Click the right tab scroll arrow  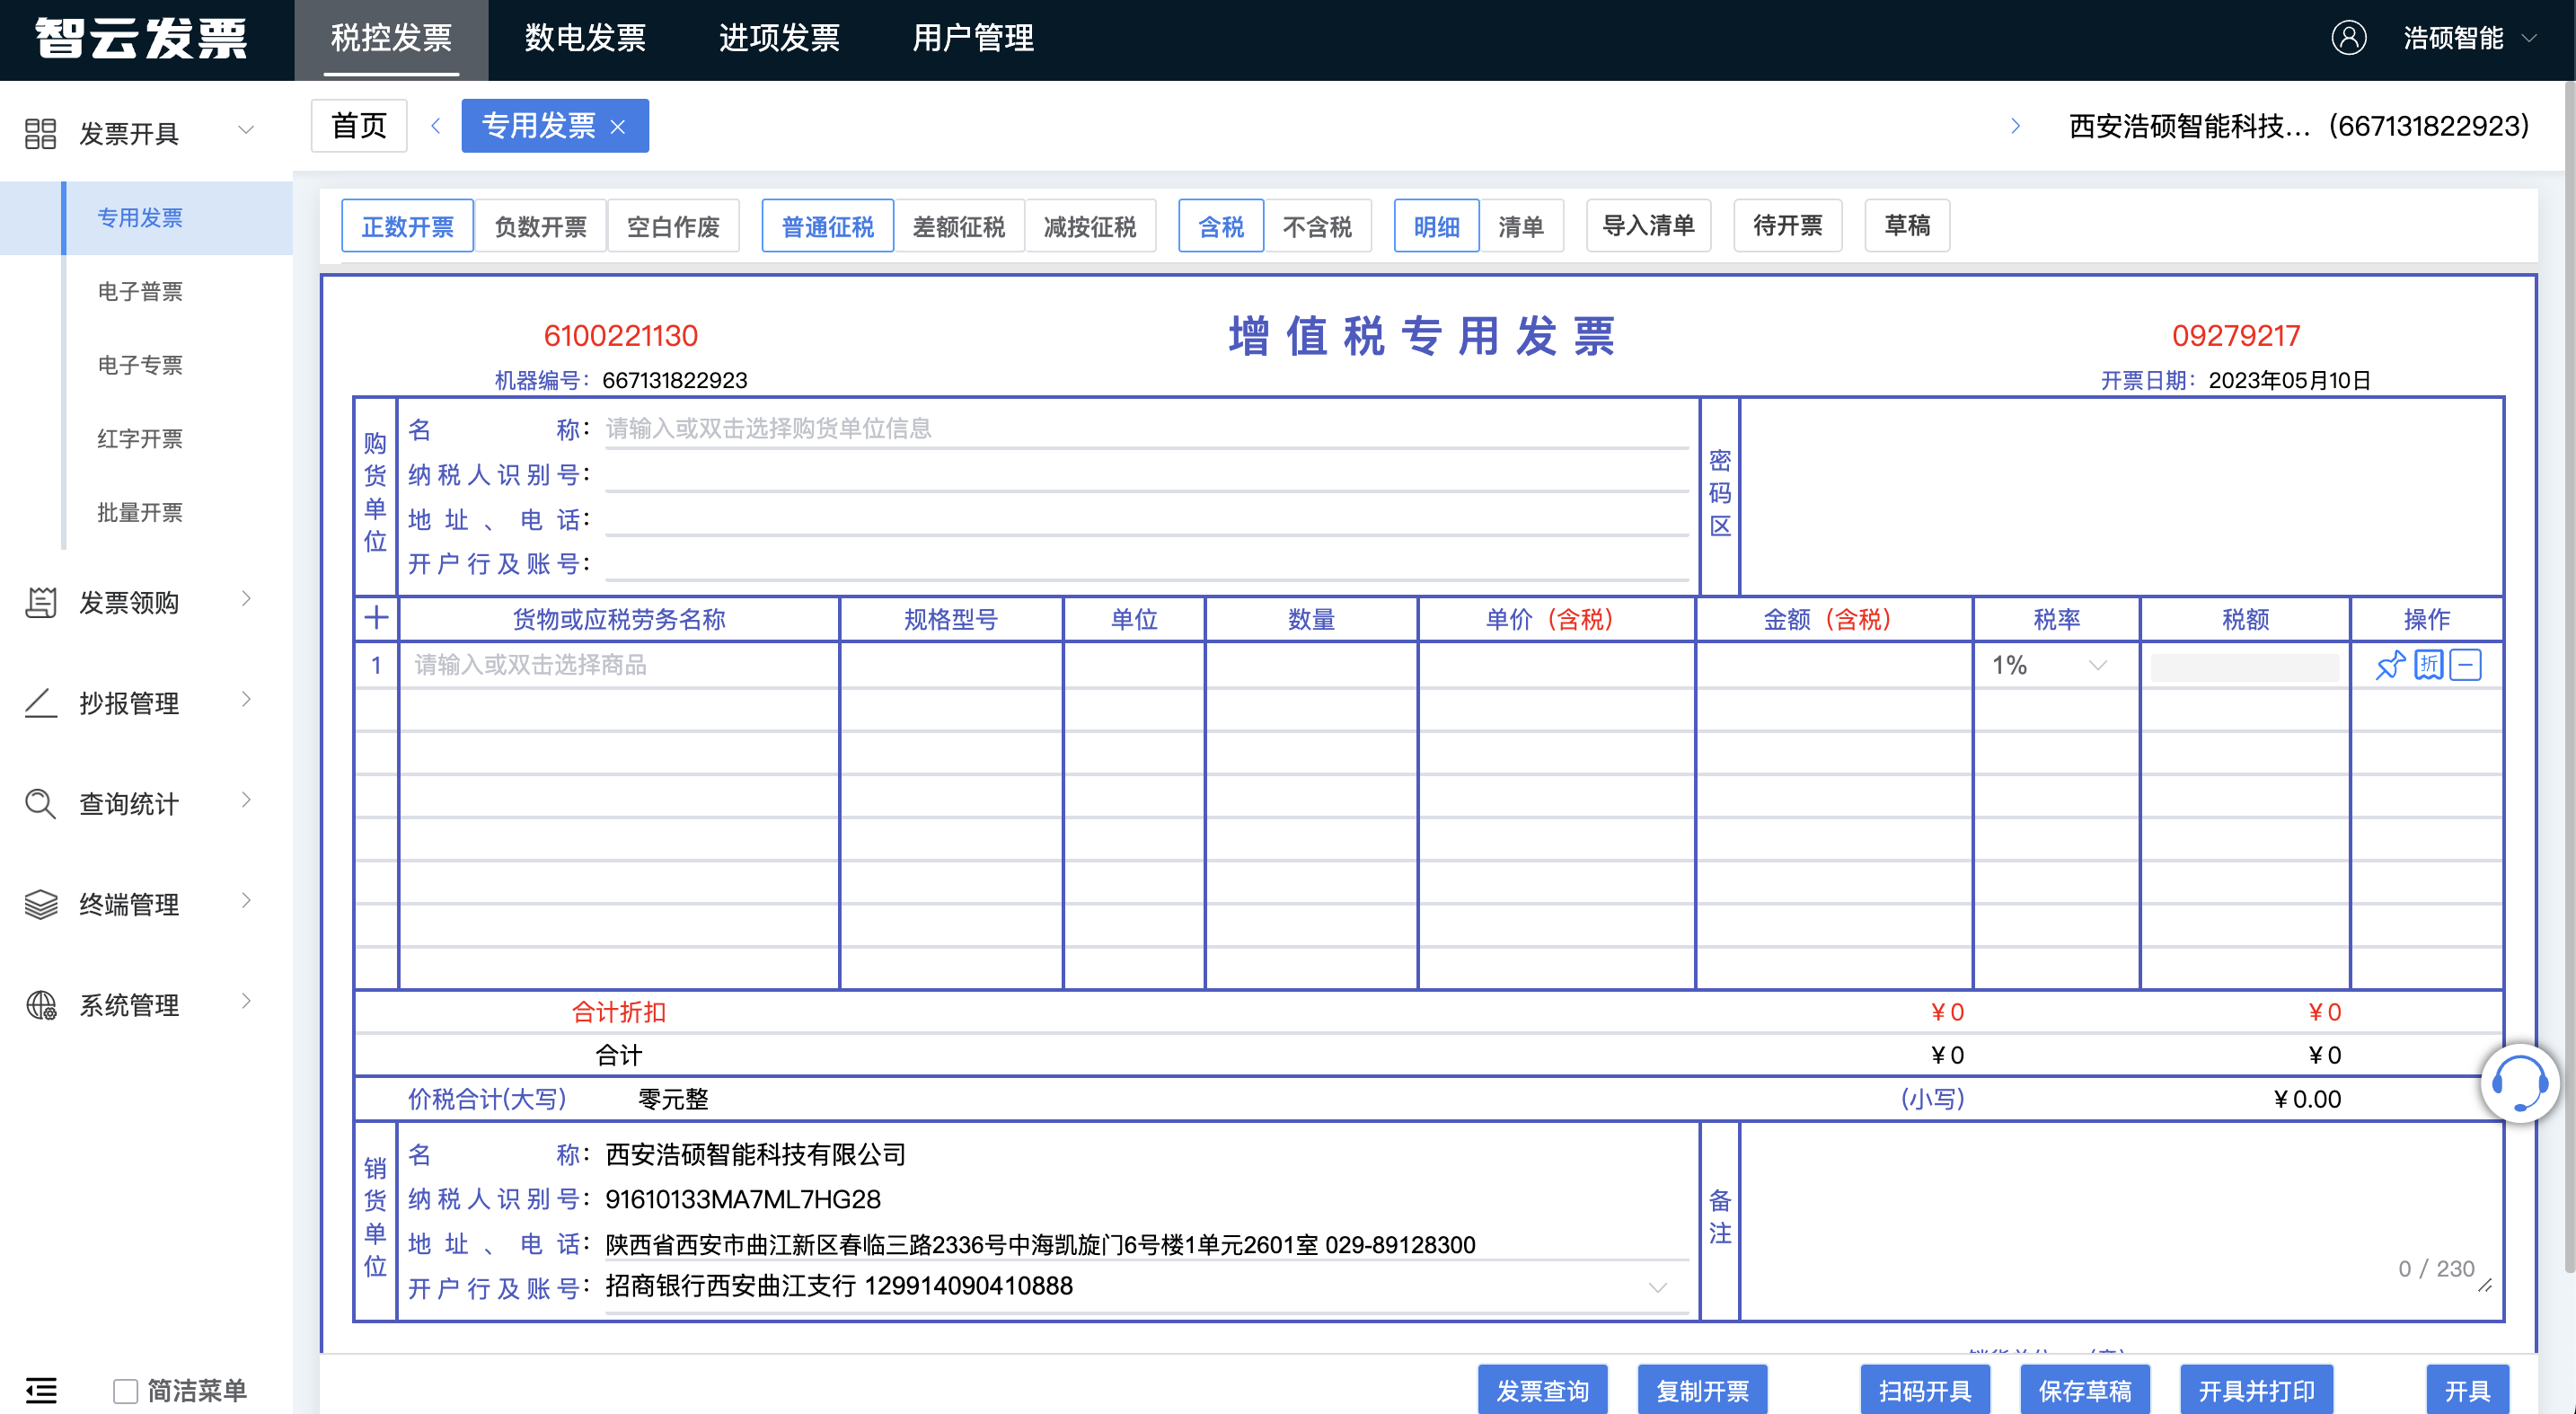[x=2015, y=126]
